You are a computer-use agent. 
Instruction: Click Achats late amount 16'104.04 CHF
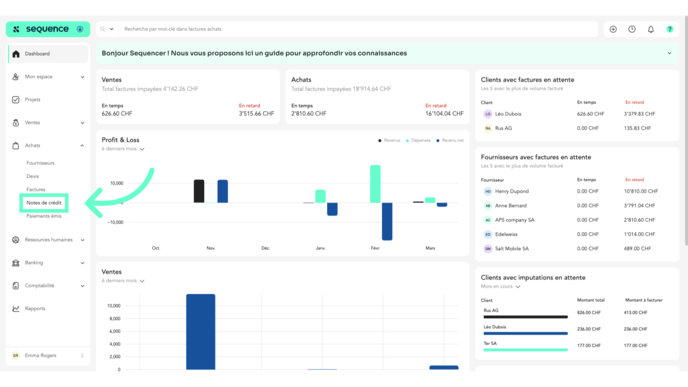pos(444,114)
